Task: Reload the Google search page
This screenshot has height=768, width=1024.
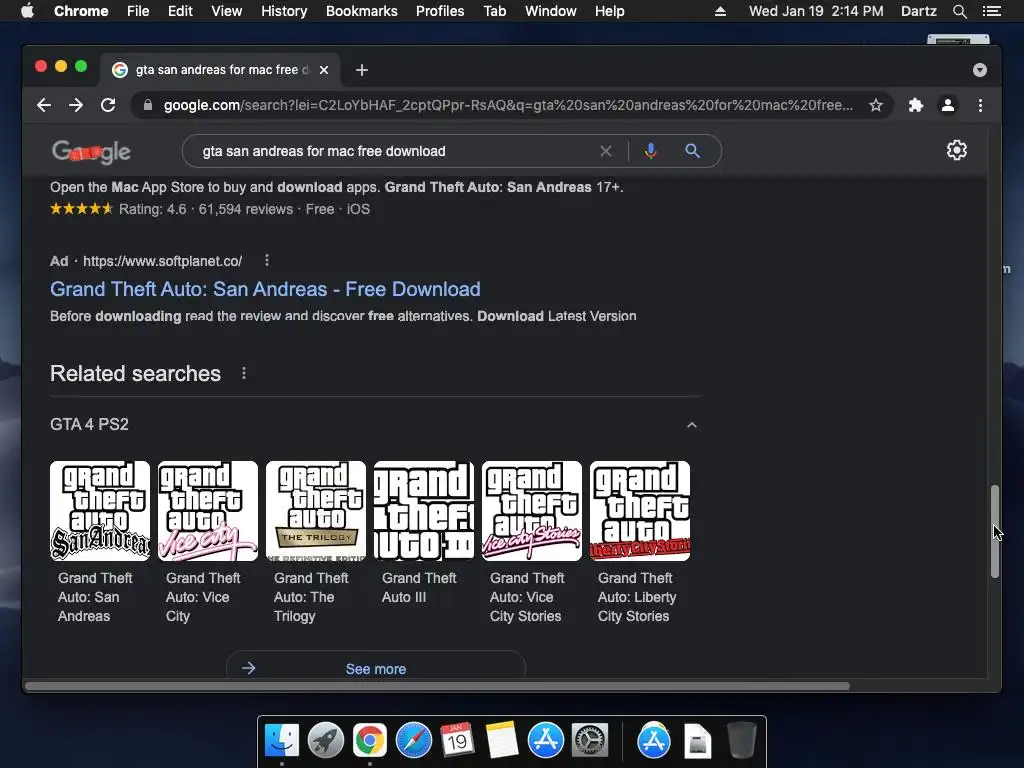Action: [x=108, y=105]
